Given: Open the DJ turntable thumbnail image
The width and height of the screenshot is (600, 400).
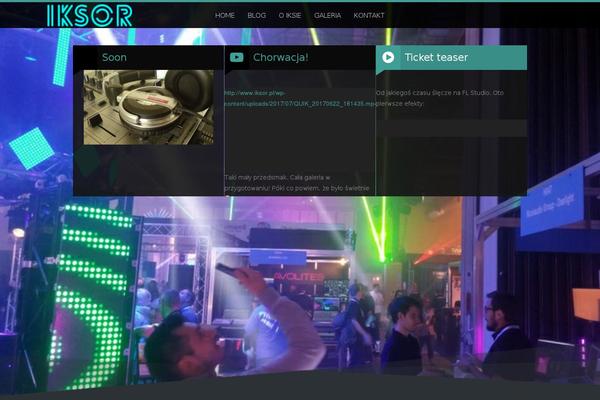Looking at the screenshot, I should 149,107.
